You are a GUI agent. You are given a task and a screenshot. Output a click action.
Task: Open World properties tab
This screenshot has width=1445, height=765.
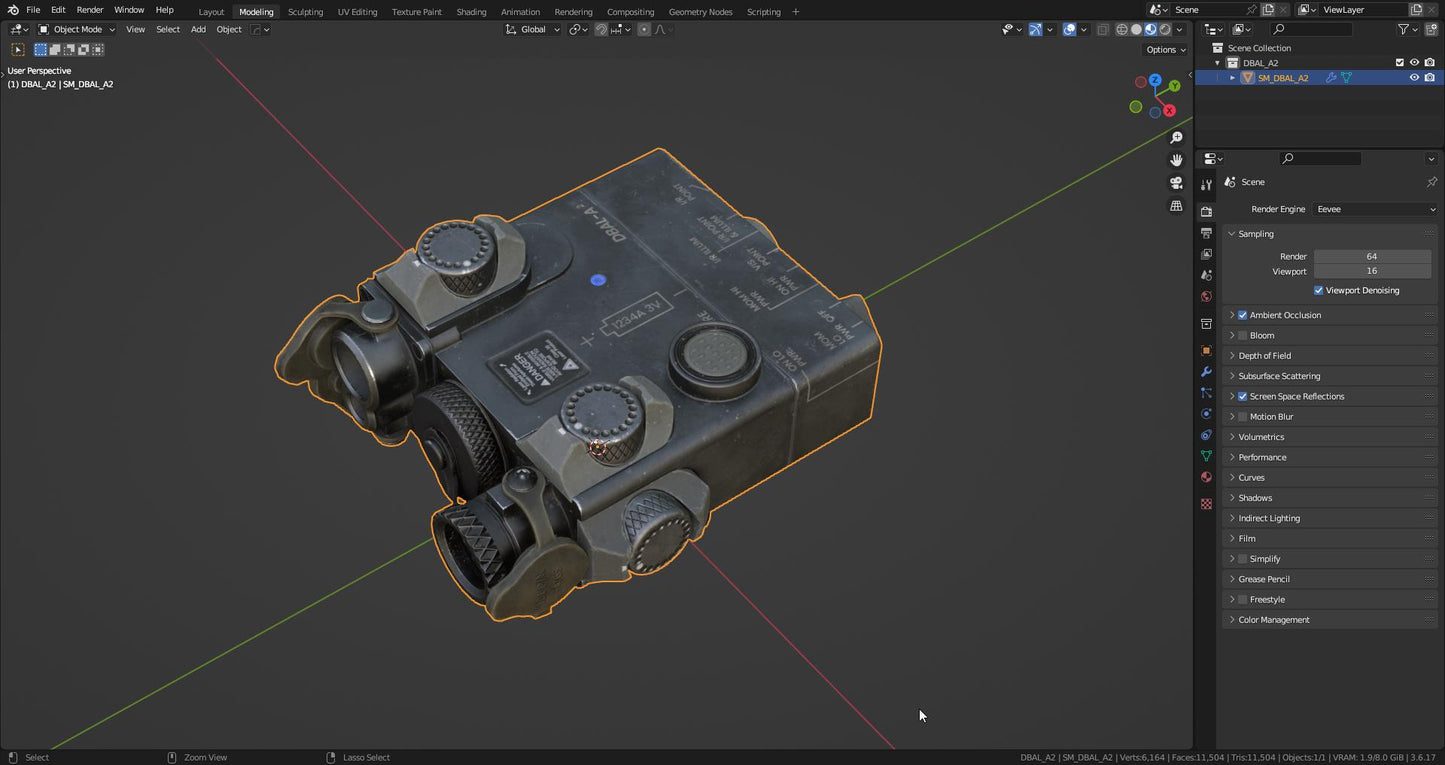[1206, 296]
